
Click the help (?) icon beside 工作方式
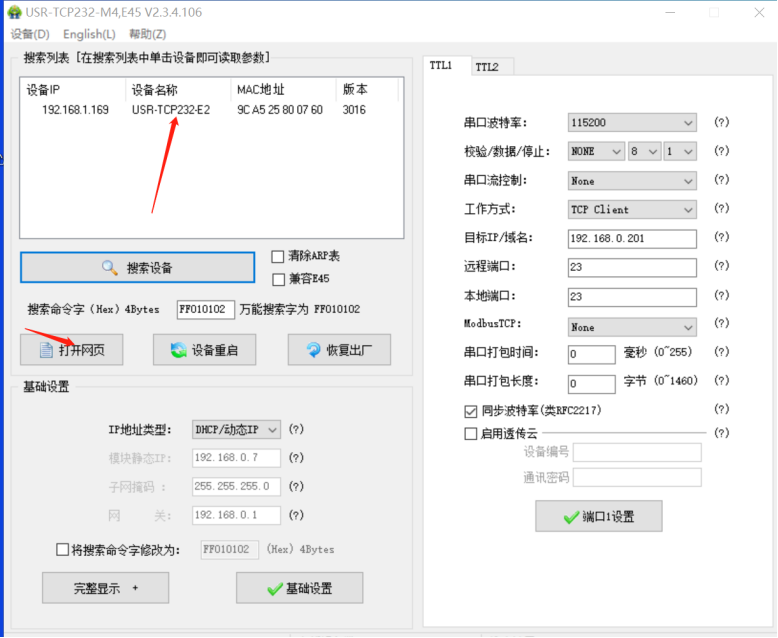(x=721, y=209)
